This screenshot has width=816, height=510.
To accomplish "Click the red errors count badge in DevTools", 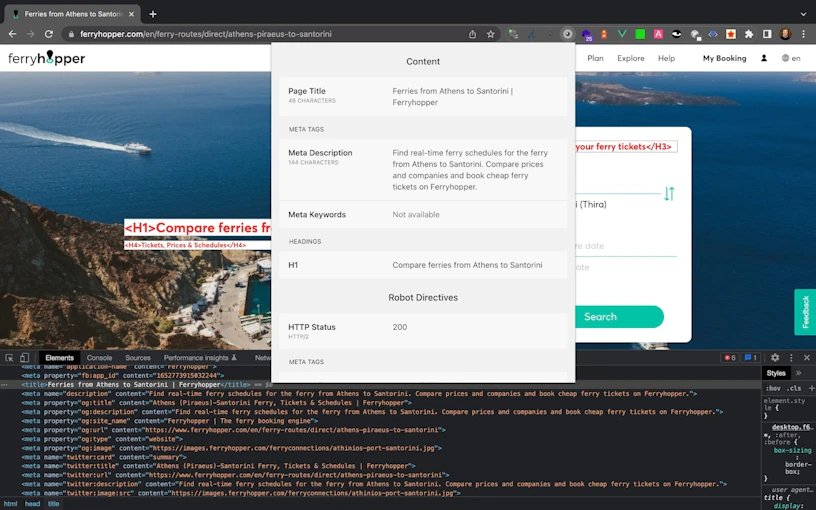I will click(730, 358).
